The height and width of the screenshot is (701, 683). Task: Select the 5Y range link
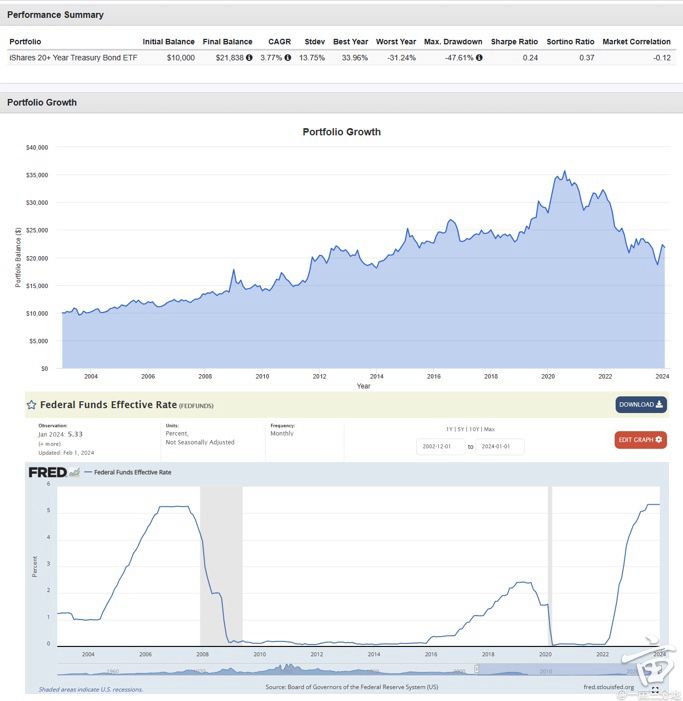tap(460, 429)
